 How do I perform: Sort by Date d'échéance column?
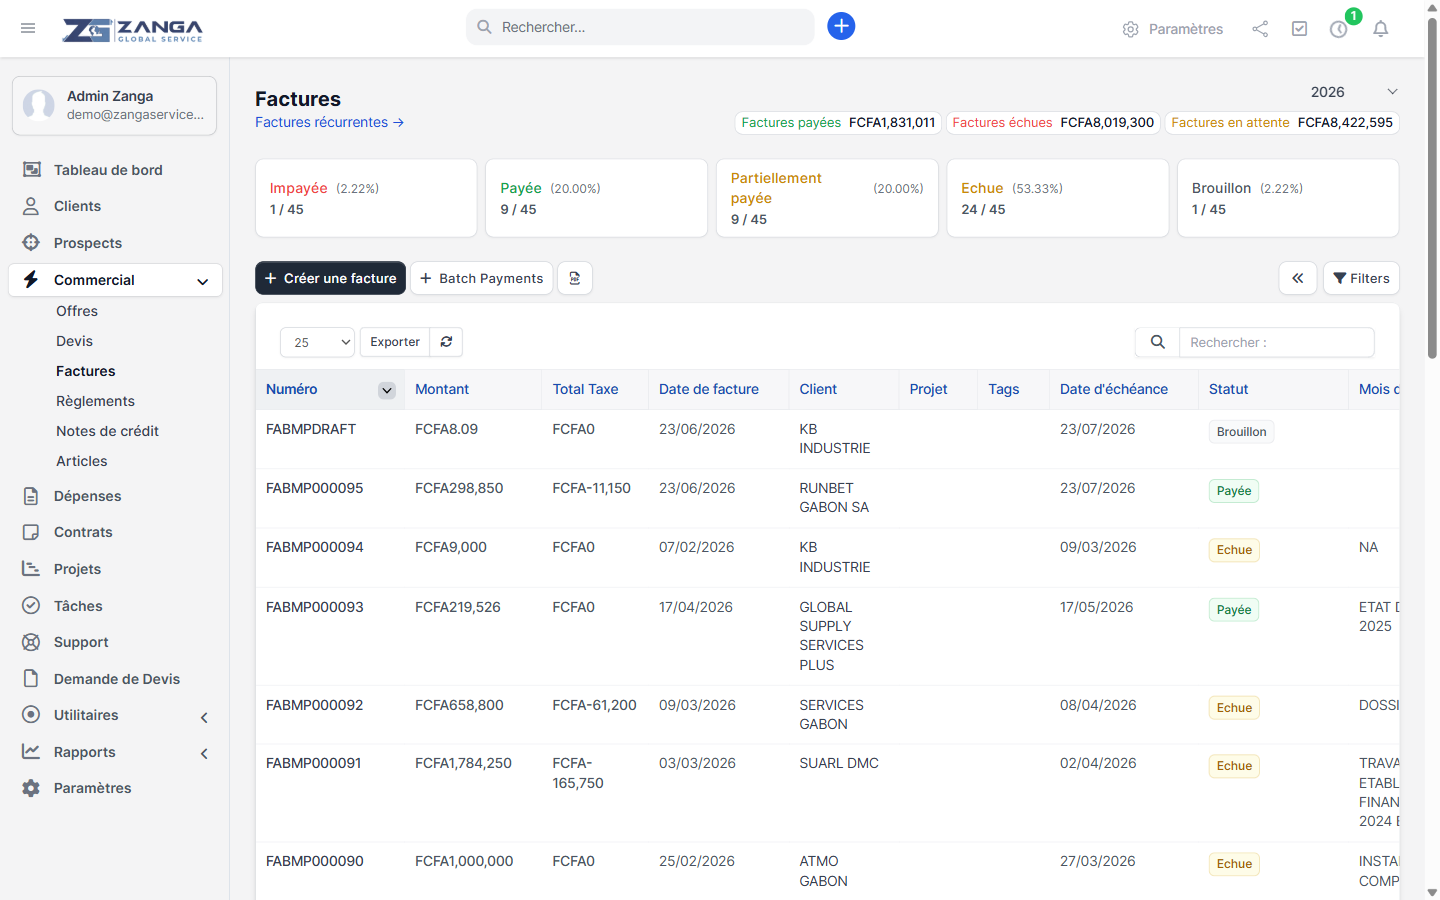tap(1114, 389)
